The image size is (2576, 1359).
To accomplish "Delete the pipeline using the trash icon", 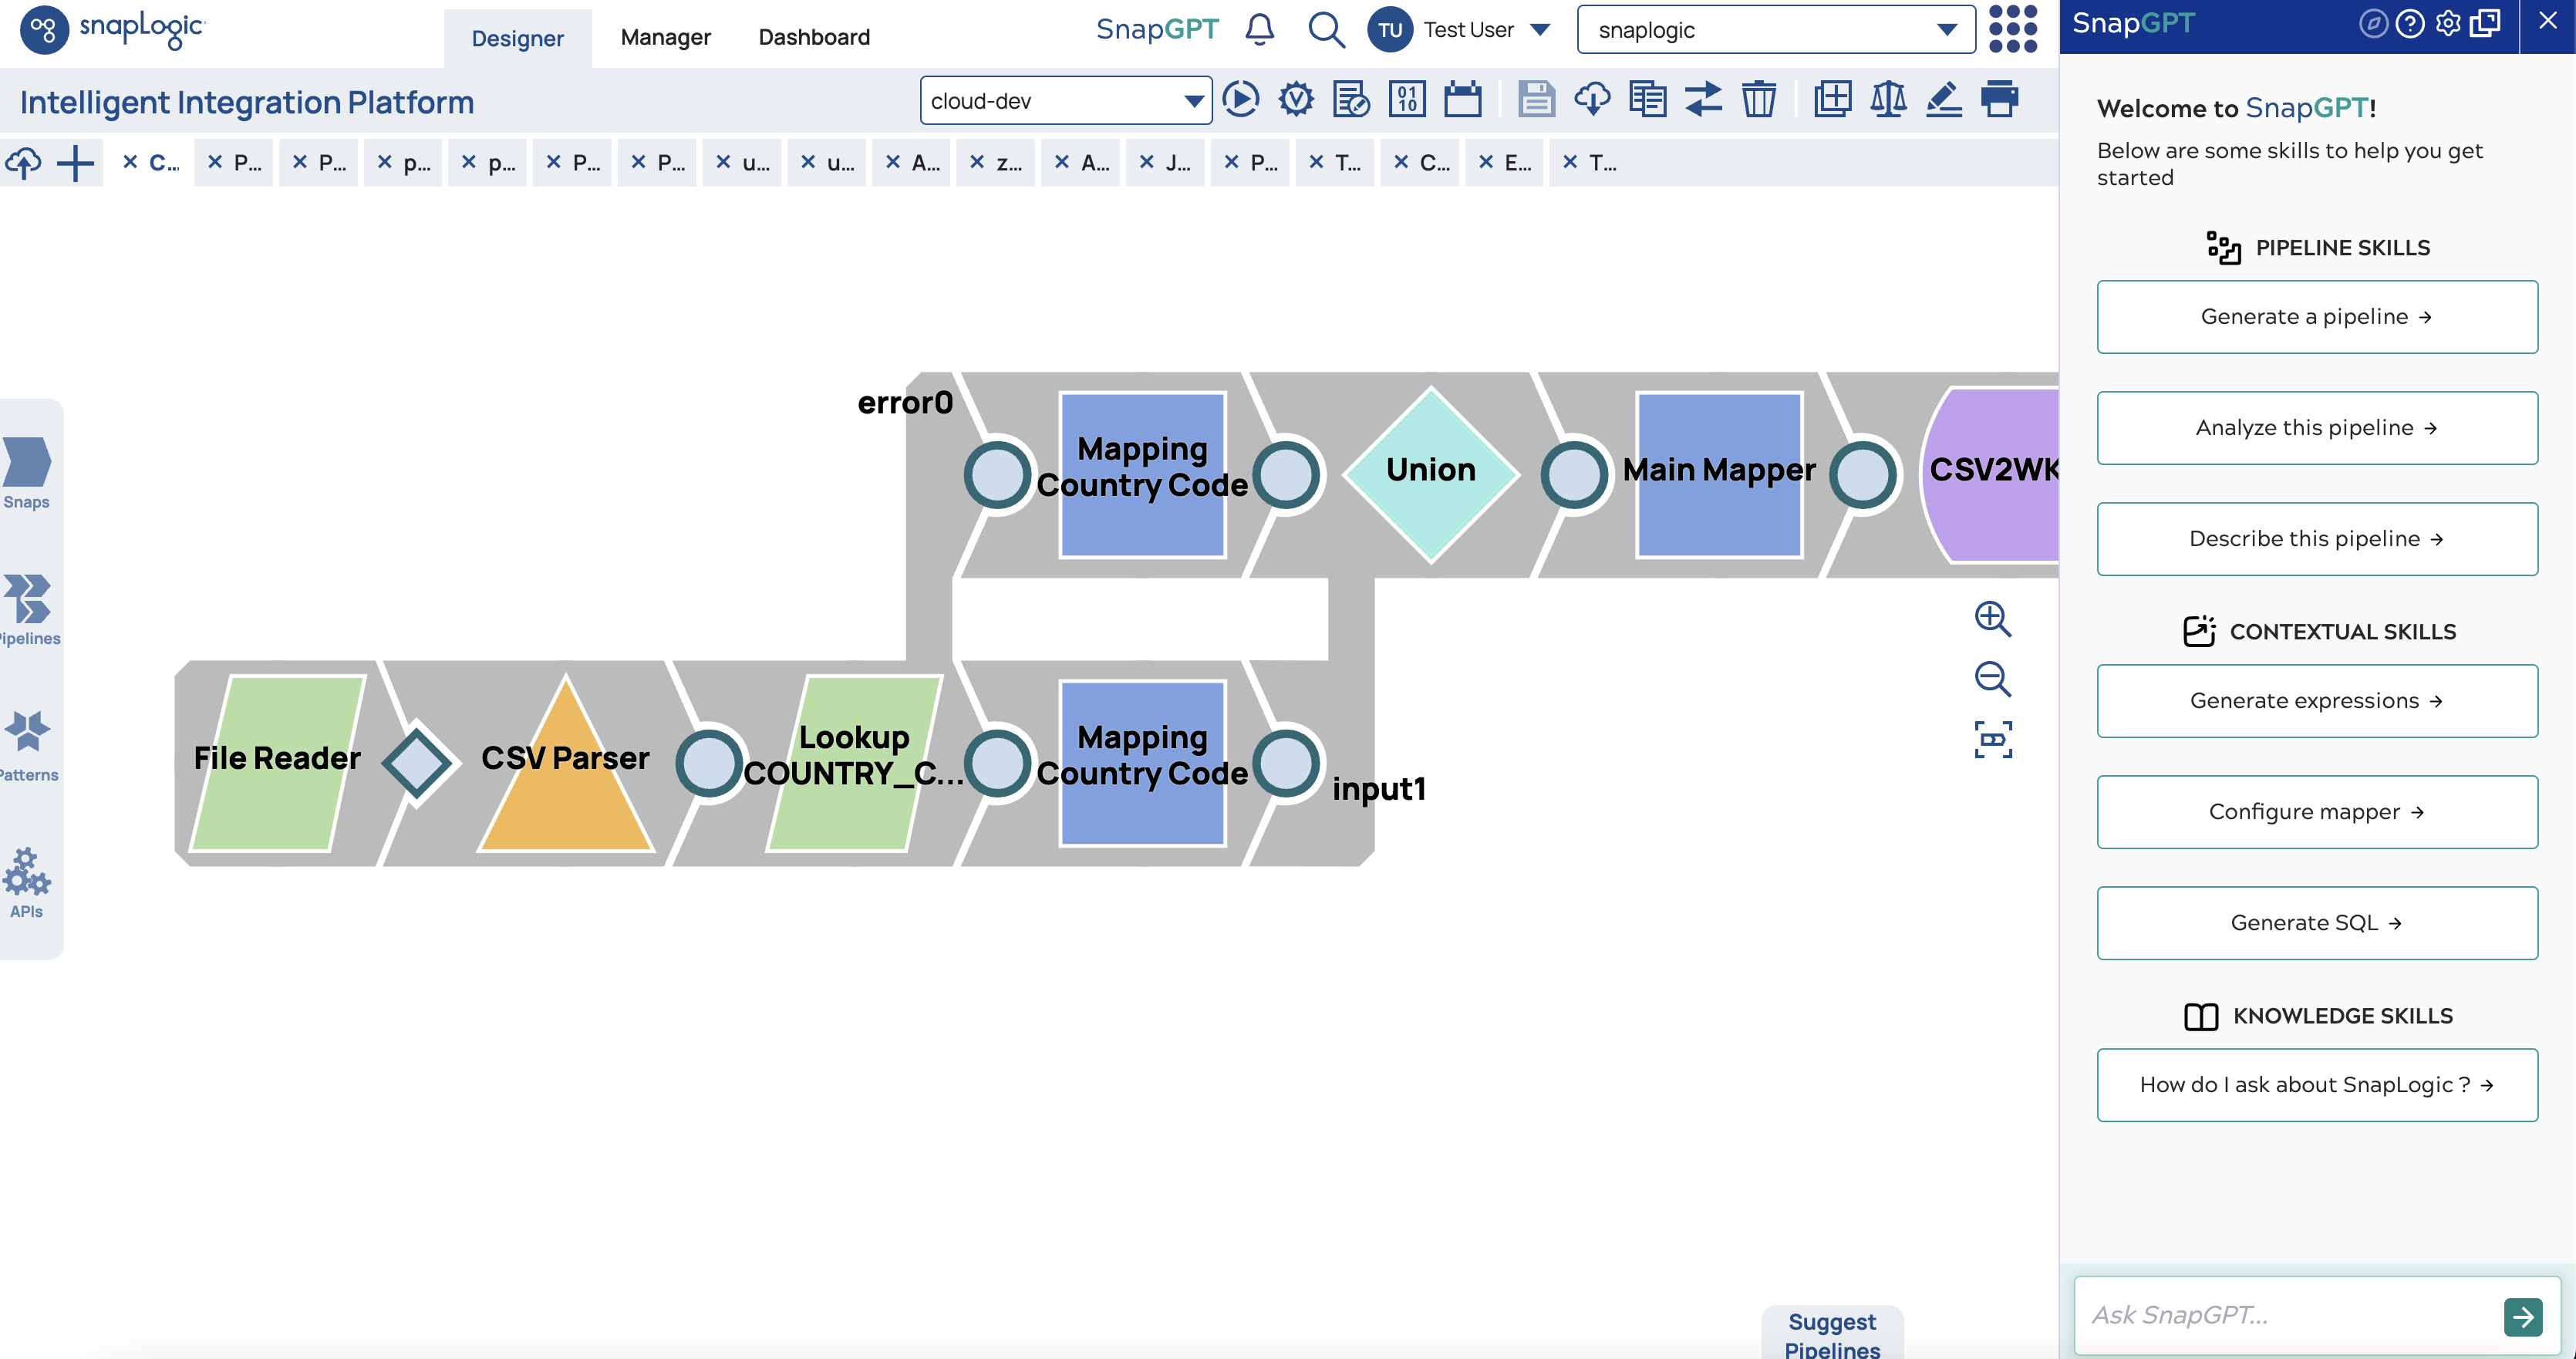I will point(1760,100).
